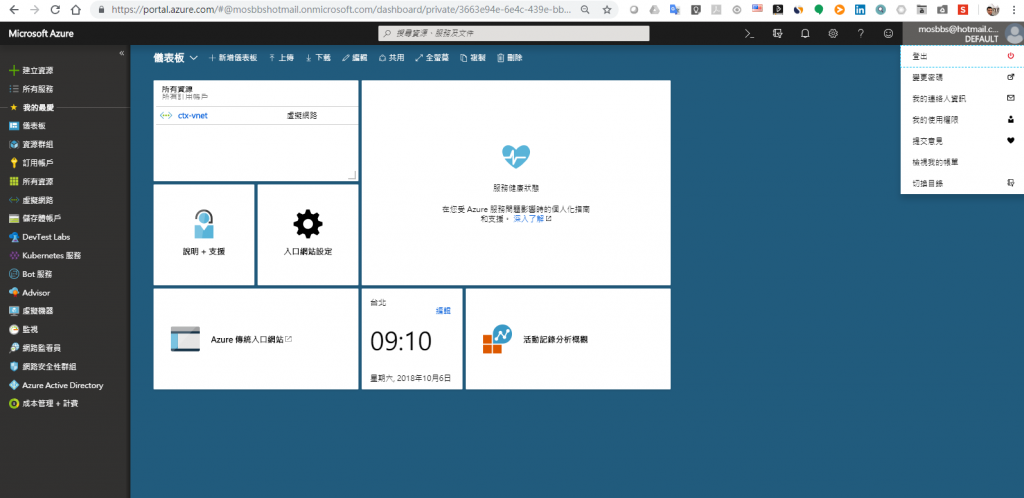Expand the 儀表板 dashboard dropdown chevron
The image size is (1024, 498).
tap(194, 58)
